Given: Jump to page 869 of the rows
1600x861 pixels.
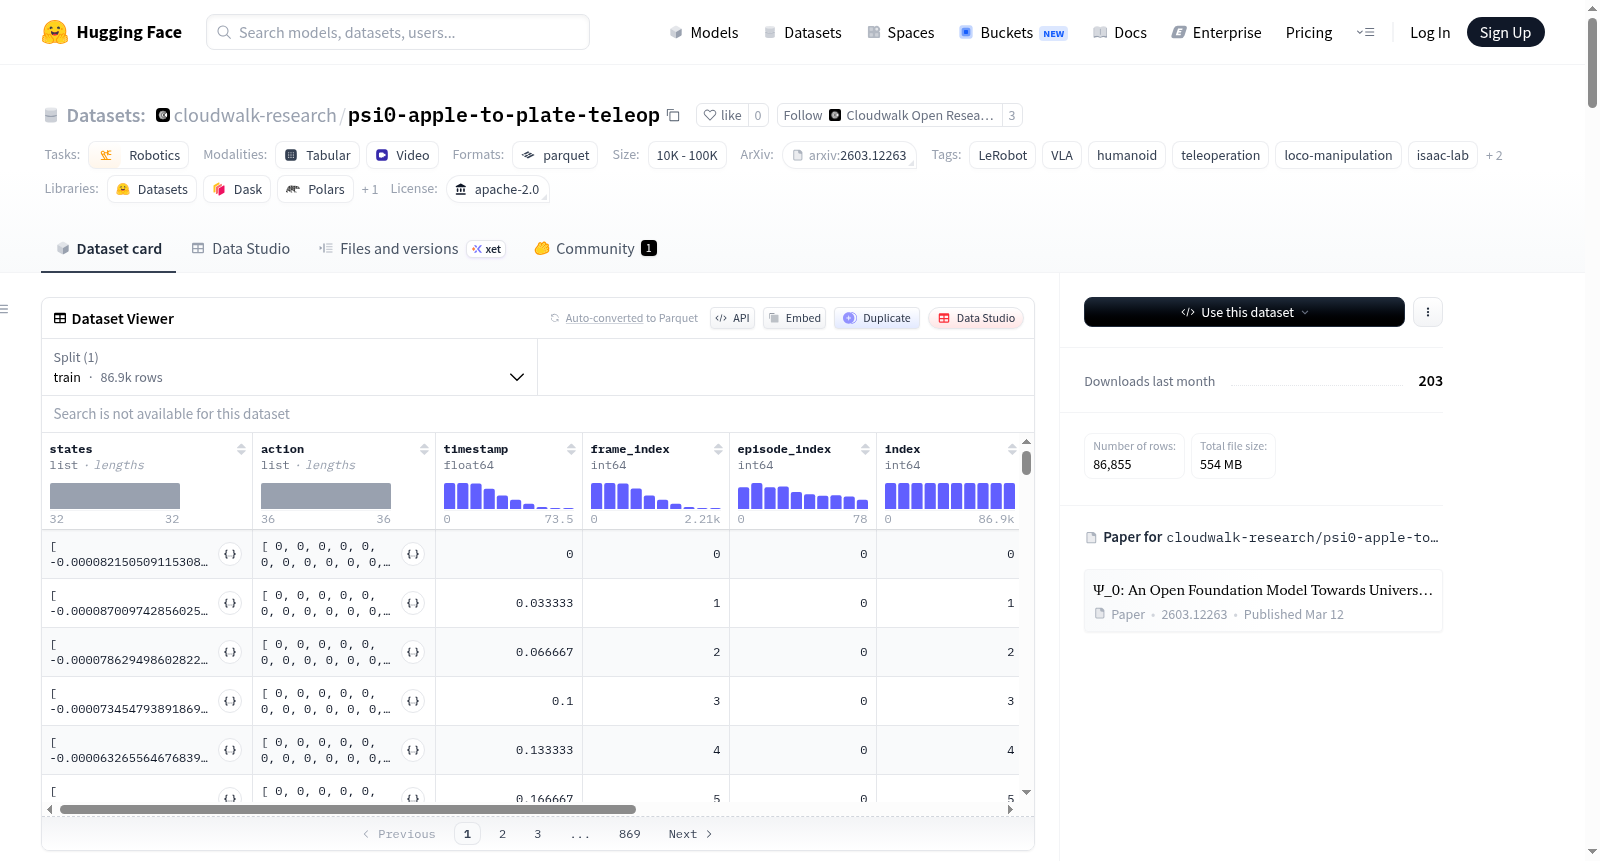Looking at the screenshot, I should (629, 834).
